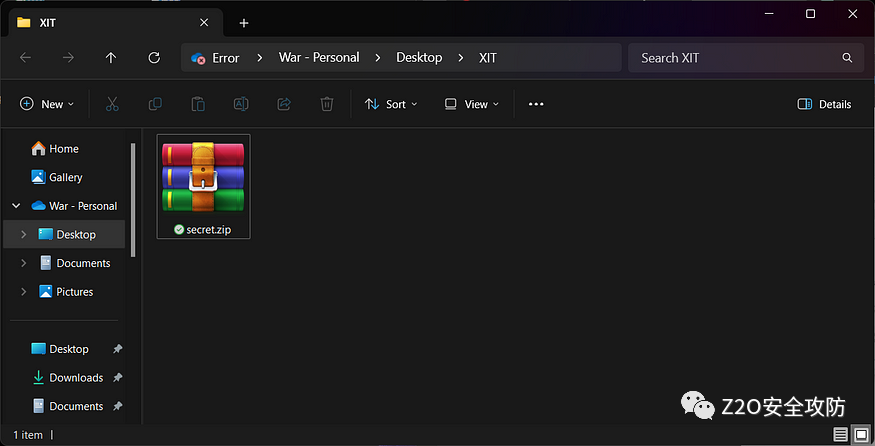The height and width of the screenshot is (446, 875).
Task: Click XIT breadcrumb in address bar
Action: pos(488,58)
